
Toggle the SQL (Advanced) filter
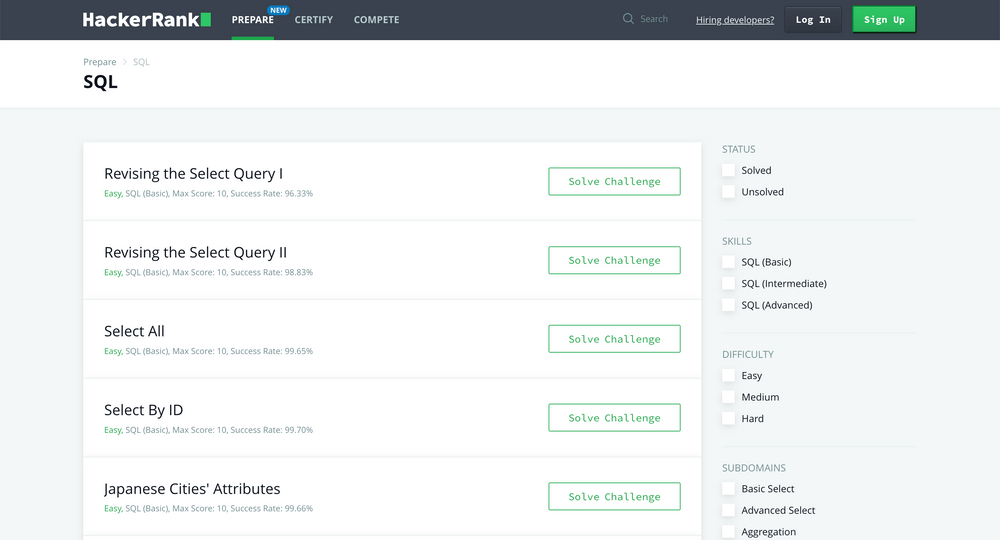(x=729, y=305)
